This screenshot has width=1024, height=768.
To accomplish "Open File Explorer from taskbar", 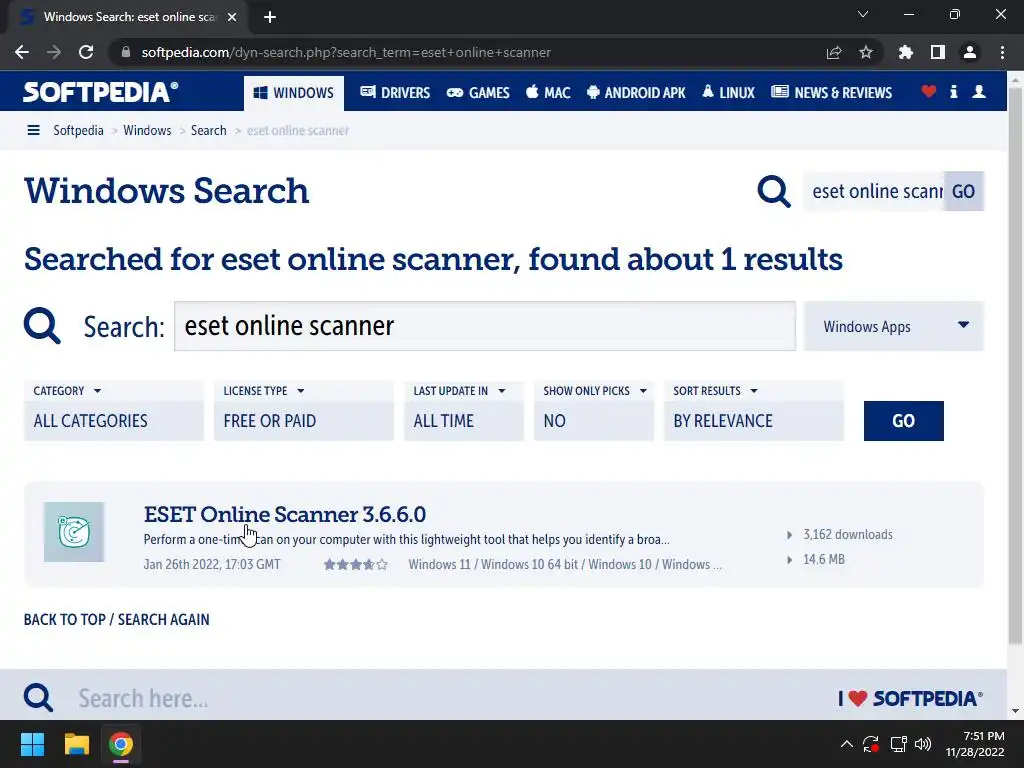I will [76, 744].
